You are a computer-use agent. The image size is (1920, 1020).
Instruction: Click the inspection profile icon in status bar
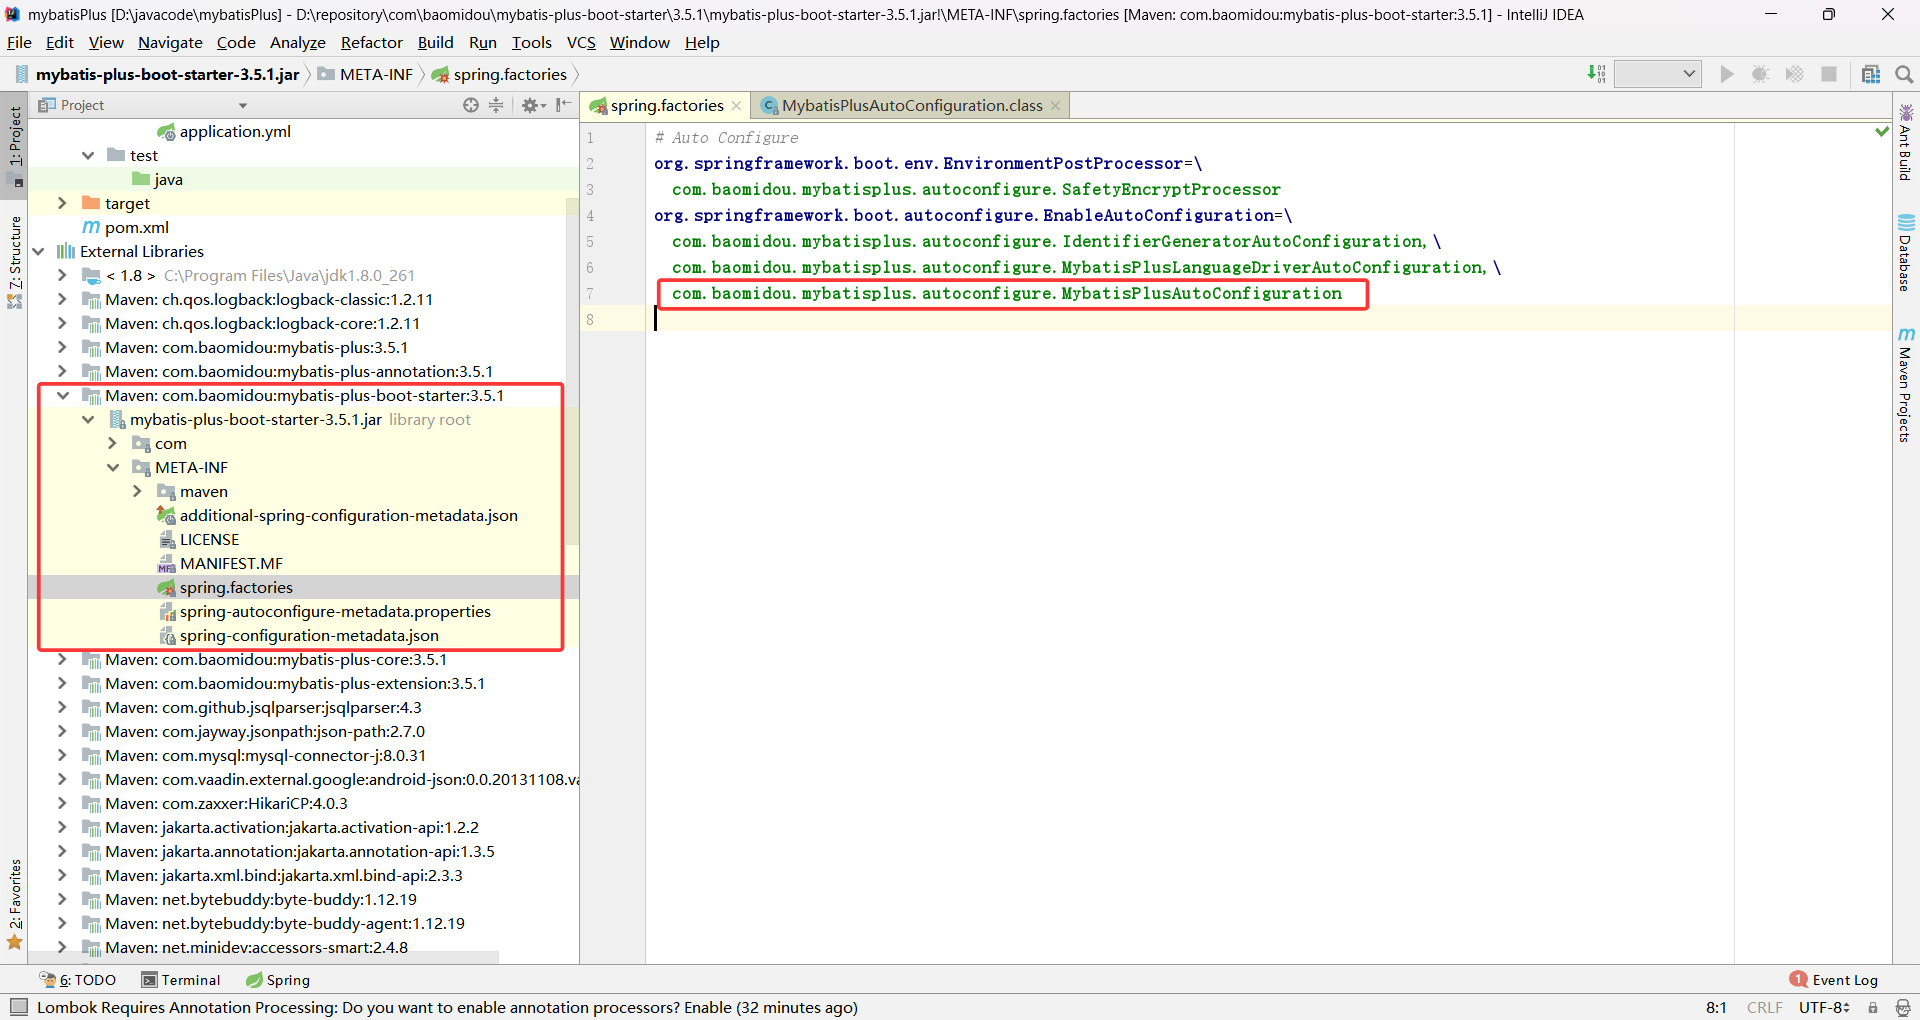1902,1007
